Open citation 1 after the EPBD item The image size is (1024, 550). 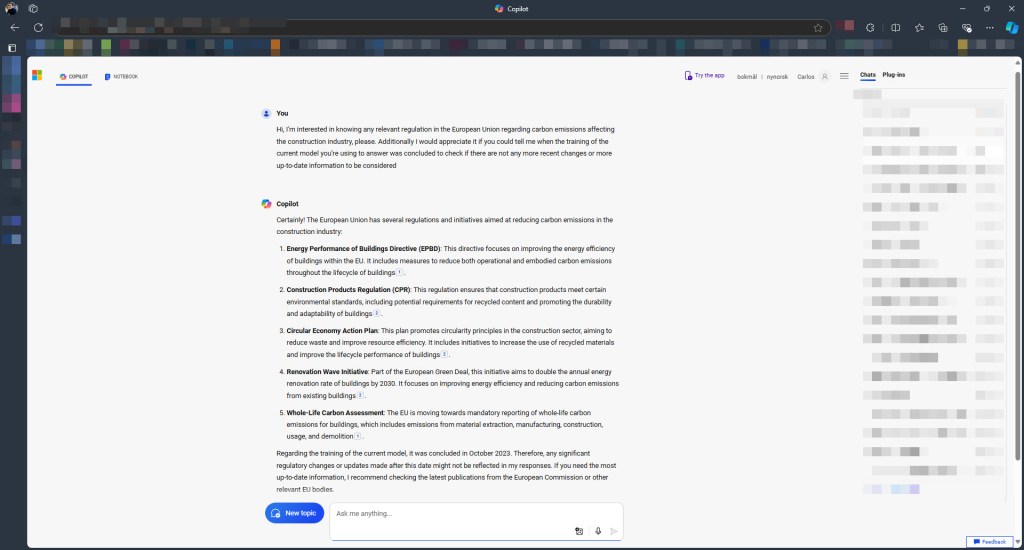(400, 272)
